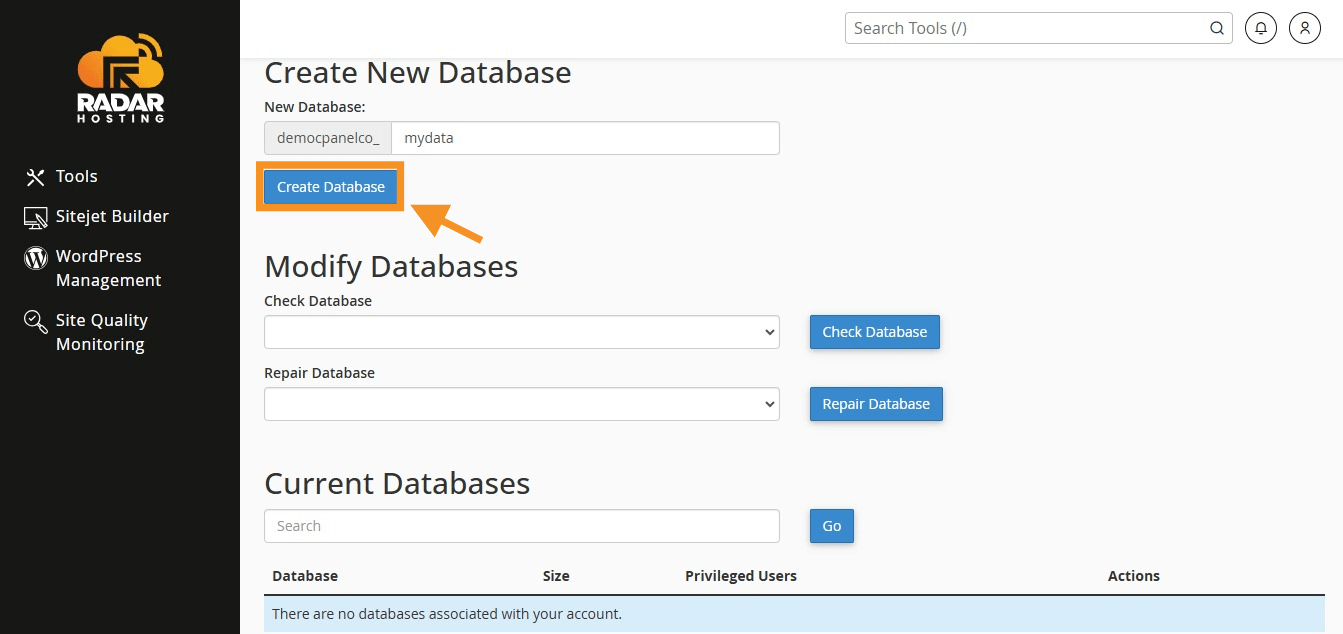The height and width of the screenshot is (634, 1343).
Task: Click Go next to the database search
Action: click(x=831, y=526)
